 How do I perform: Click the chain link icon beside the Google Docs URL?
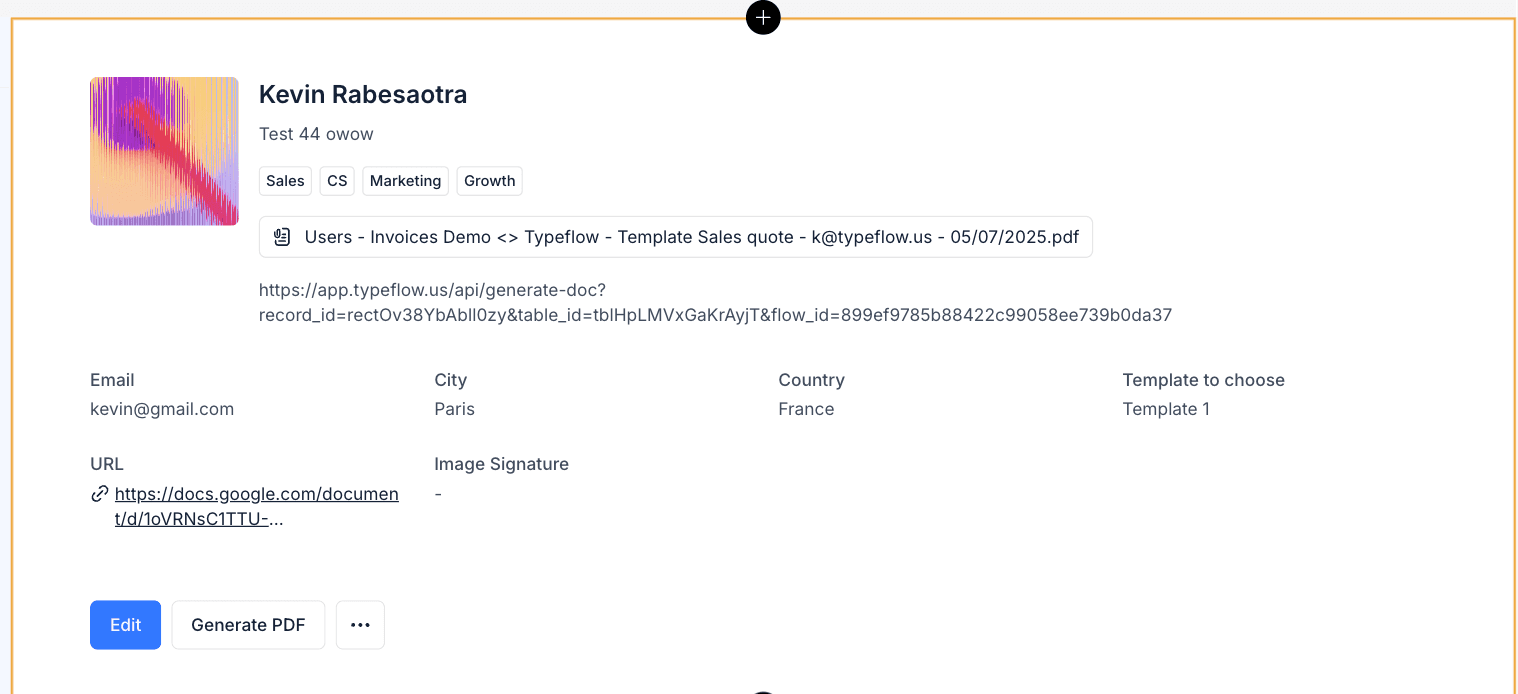[x=100, y=494]
